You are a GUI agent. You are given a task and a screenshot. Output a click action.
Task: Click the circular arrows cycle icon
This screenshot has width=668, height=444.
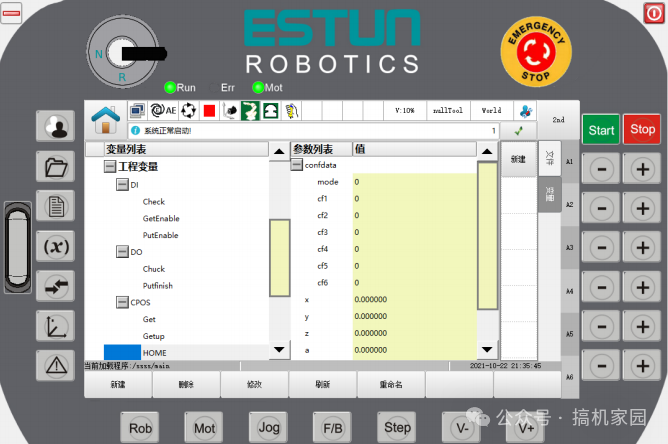click(x=188, y=111)
